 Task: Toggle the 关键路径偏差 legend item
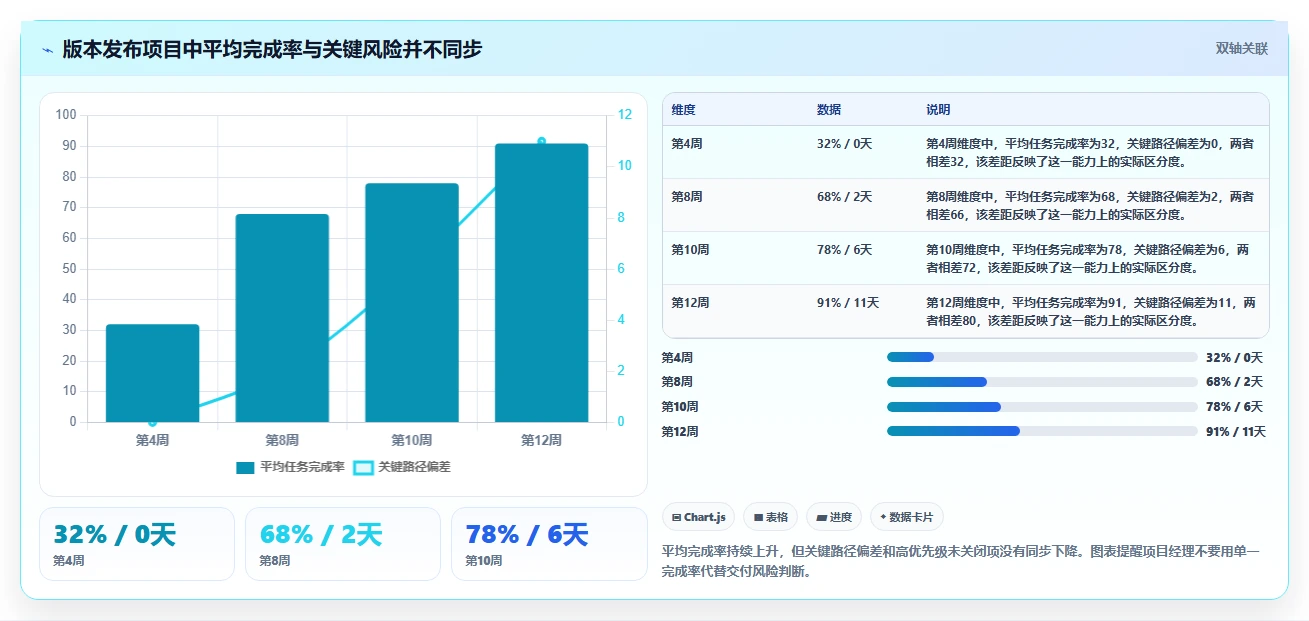402,467
